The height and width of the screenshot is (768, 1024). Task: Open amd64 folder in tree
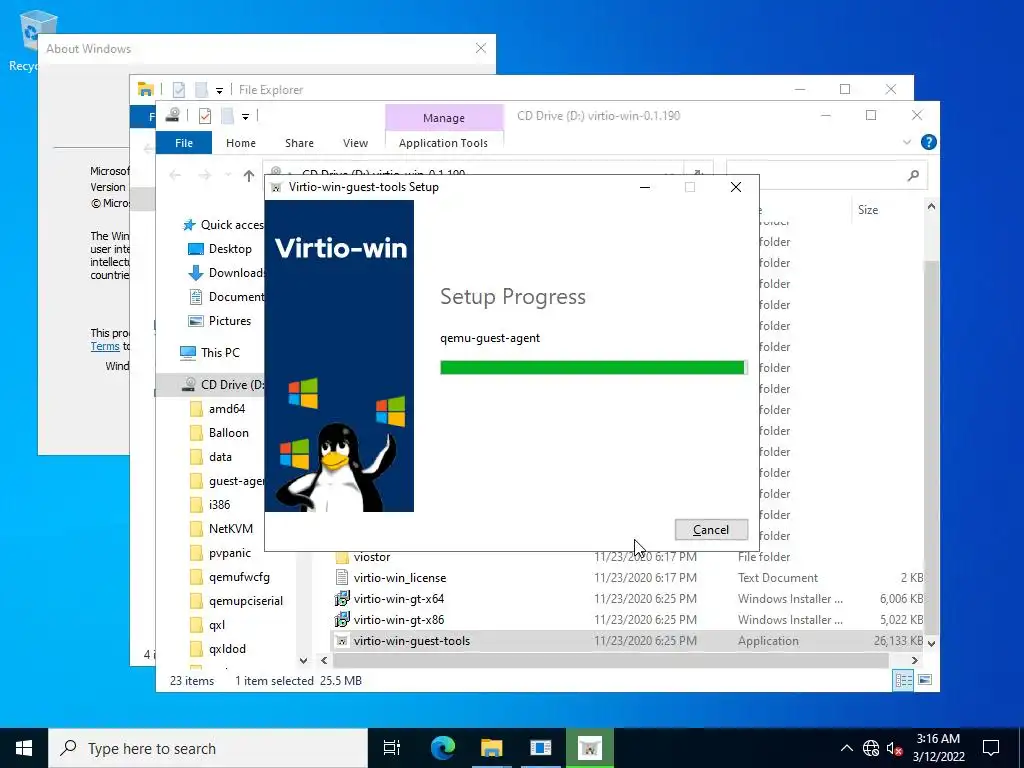point(217,409)
